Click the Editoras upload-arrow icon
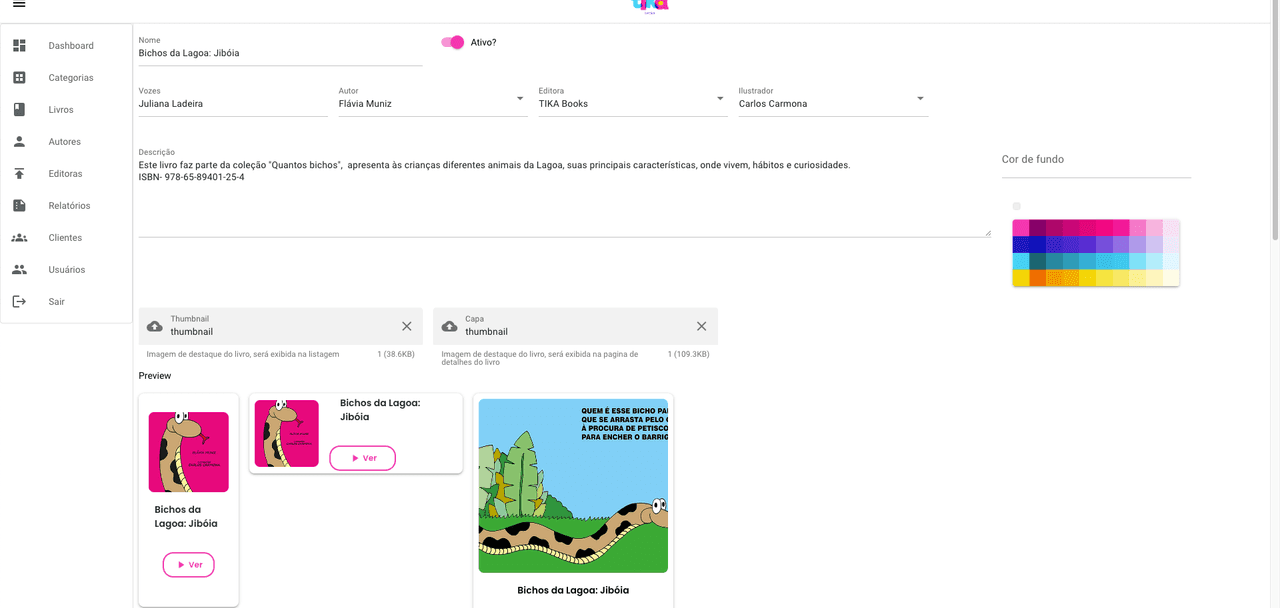Image resolution: width=1280 pixels, height=608 pixels. [x=19, y=174]
